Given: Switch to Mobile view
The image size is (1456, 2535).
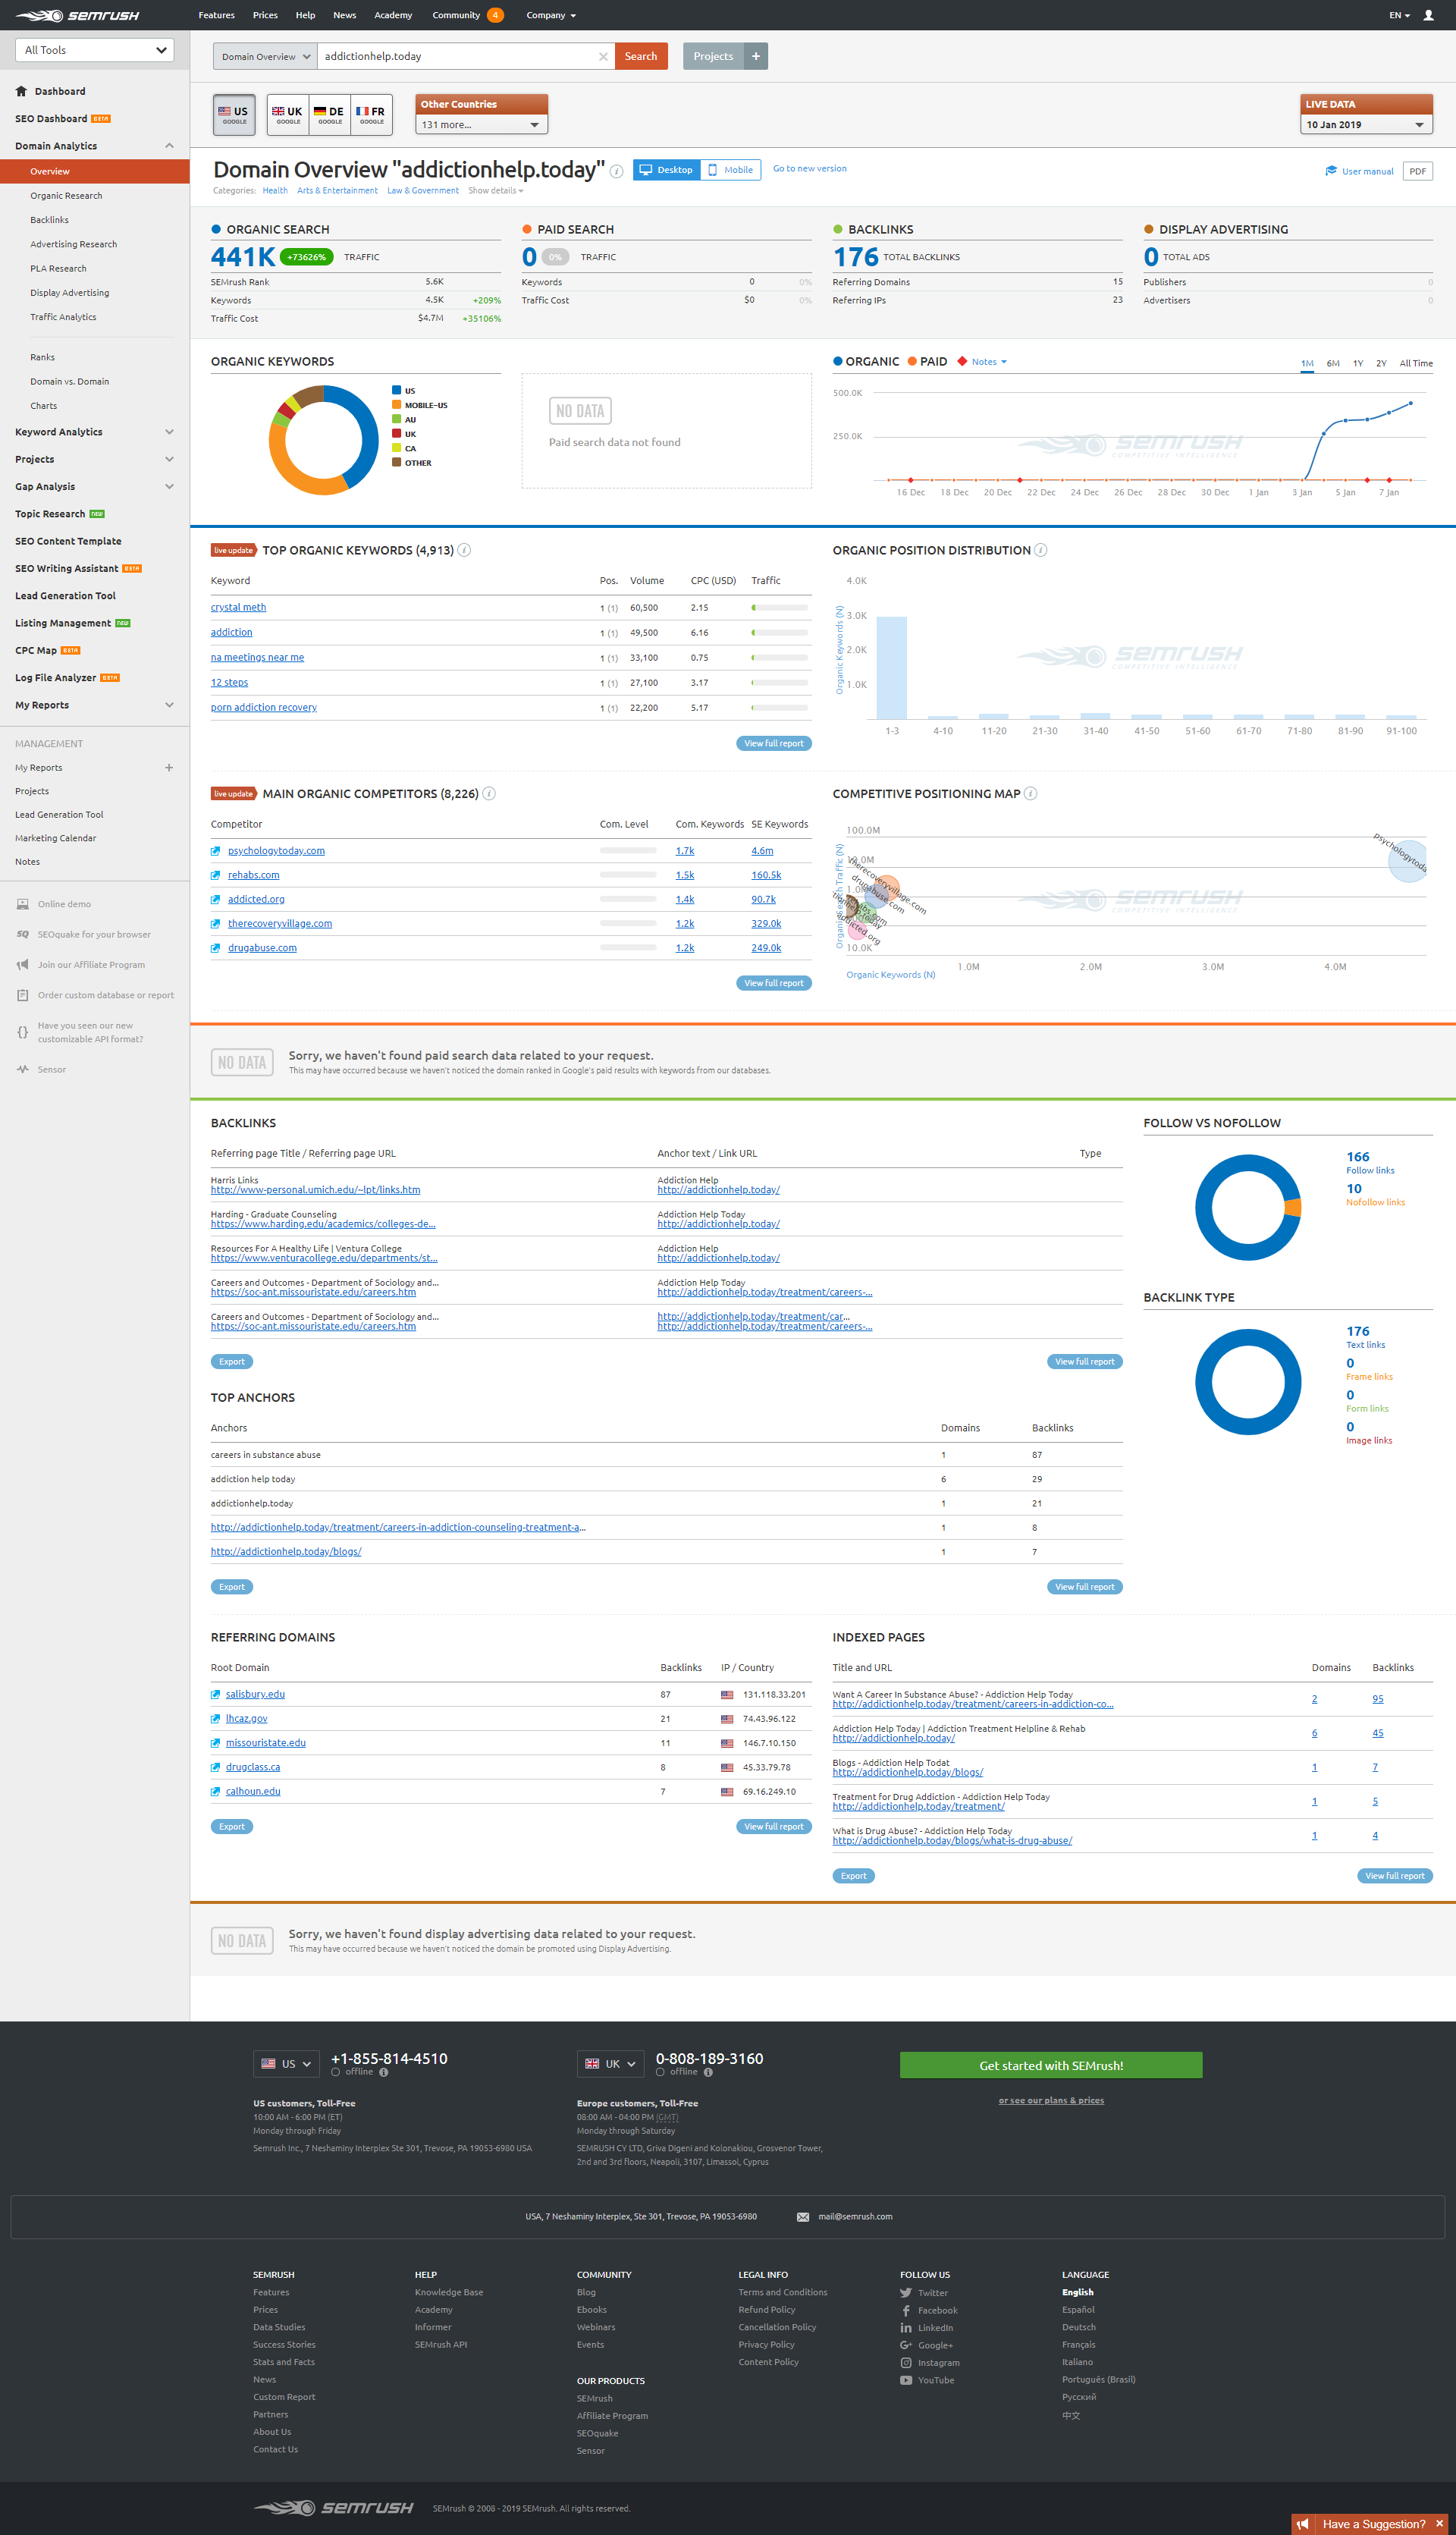Looking at the screenshot, I should pos(731,170).
